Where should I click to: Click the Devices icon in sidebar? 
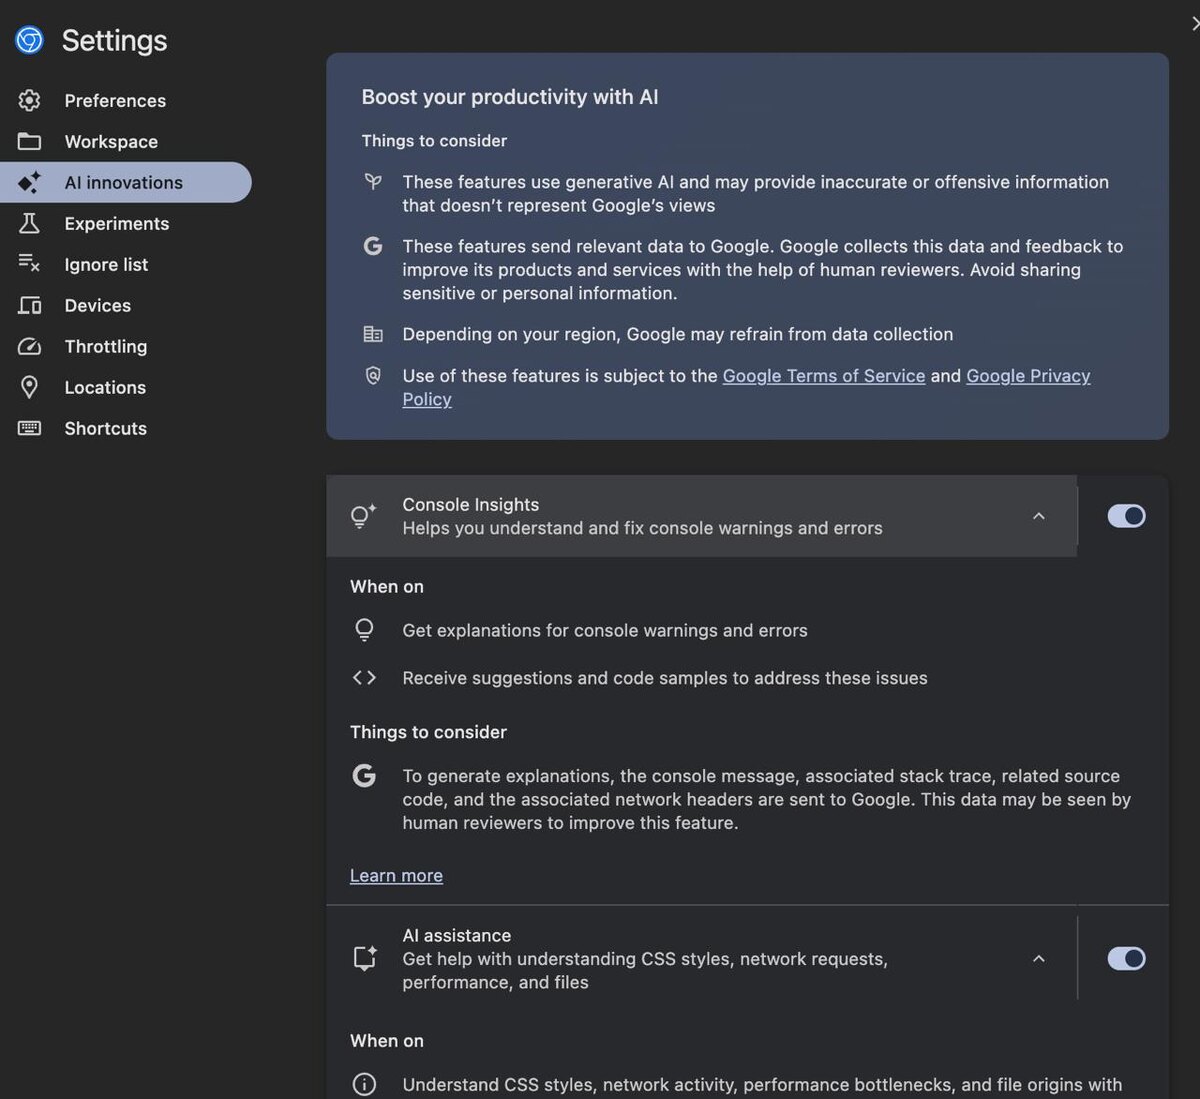(30, 305)
